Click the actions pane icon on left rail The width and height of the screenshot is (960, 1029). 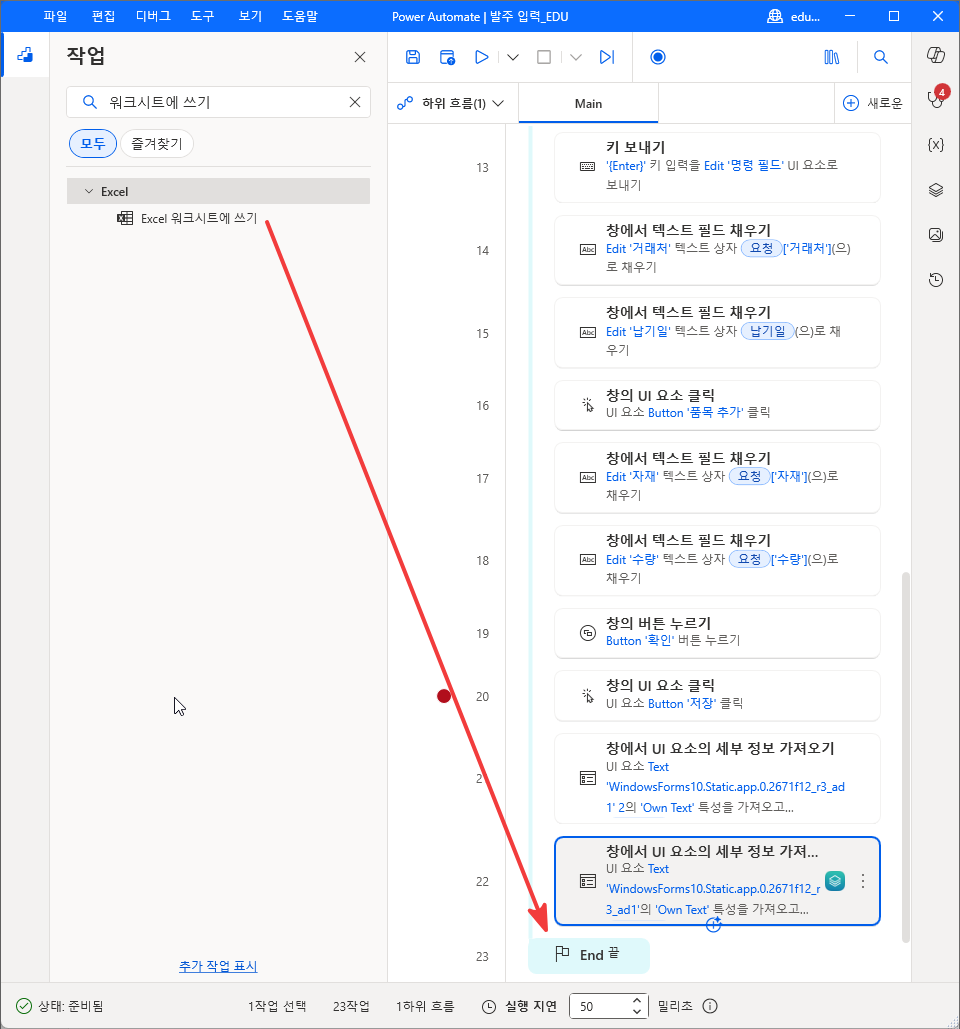click(25, 55)
